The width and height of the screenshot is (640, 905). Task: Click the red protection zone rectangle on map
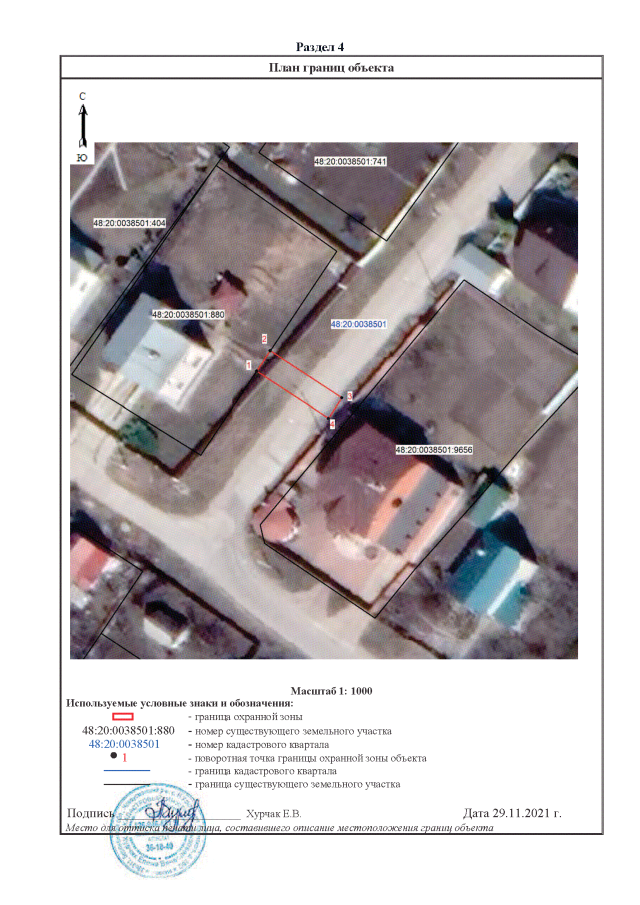301,384
